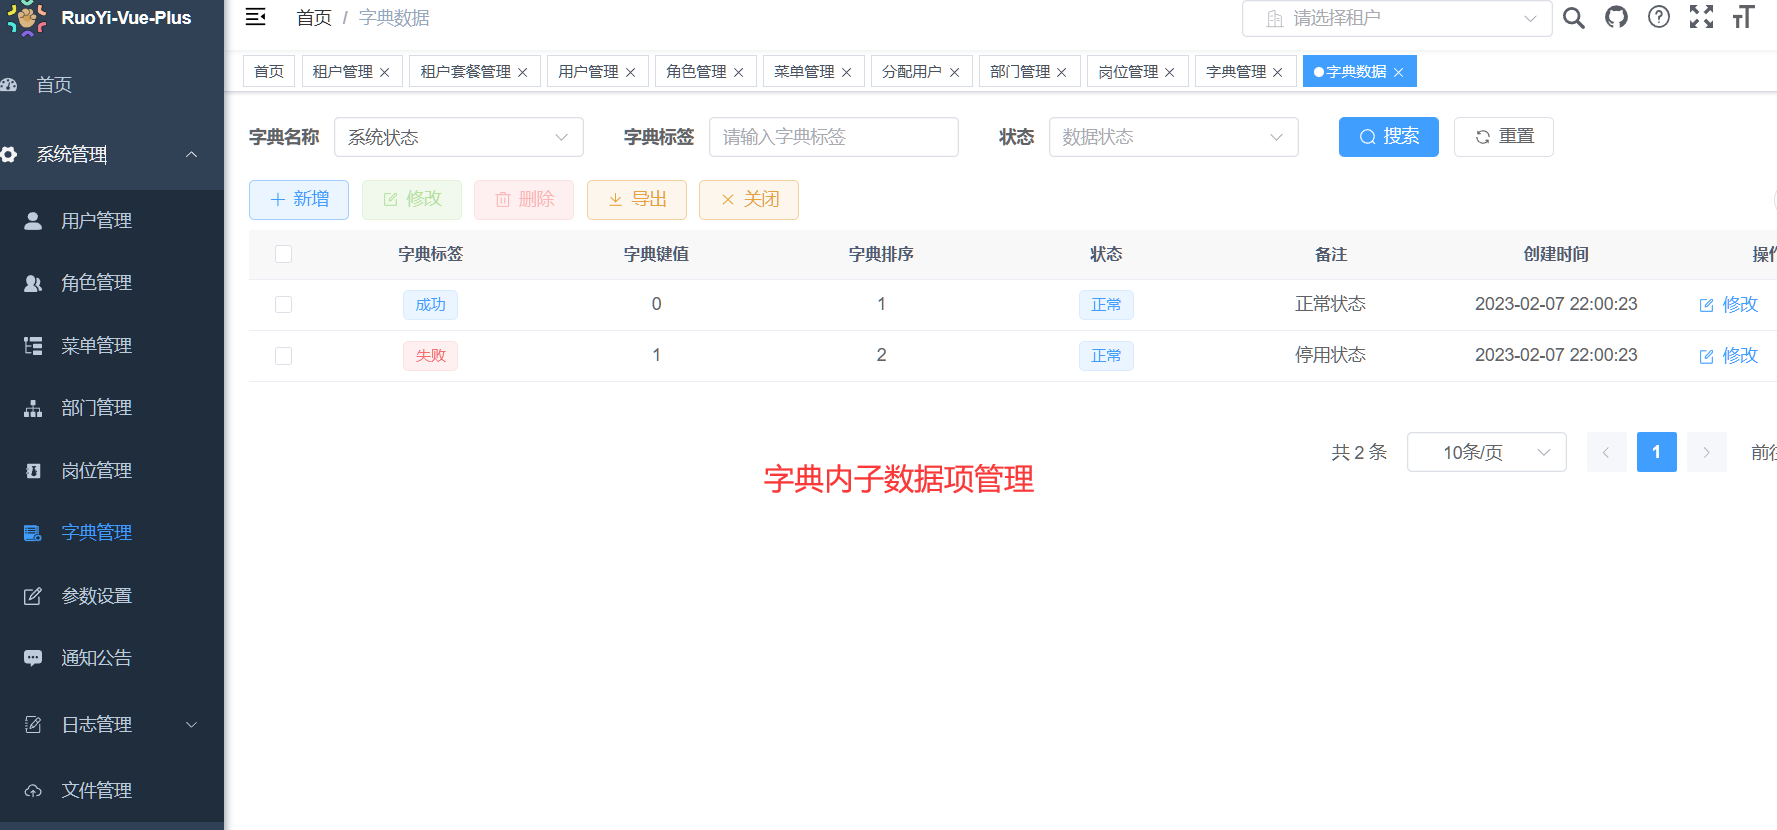Click the 搜索 search button
Screen dimensions: 1777x830
pyautogui.click(x=1388, y=136)
